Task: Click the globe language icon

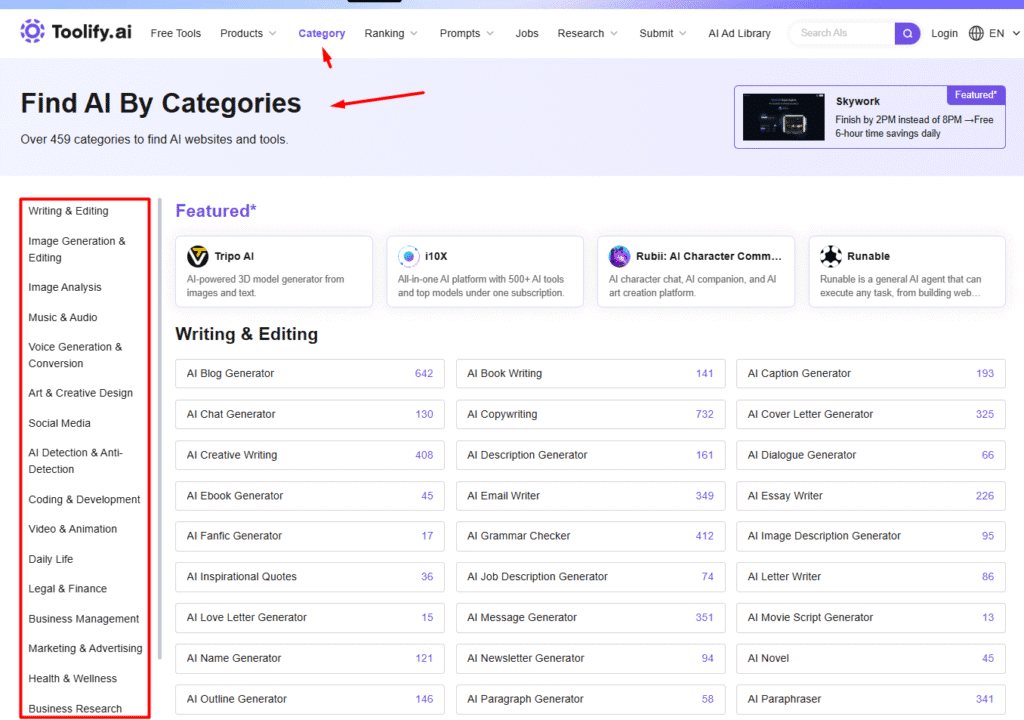Action: tap(976, 33)
